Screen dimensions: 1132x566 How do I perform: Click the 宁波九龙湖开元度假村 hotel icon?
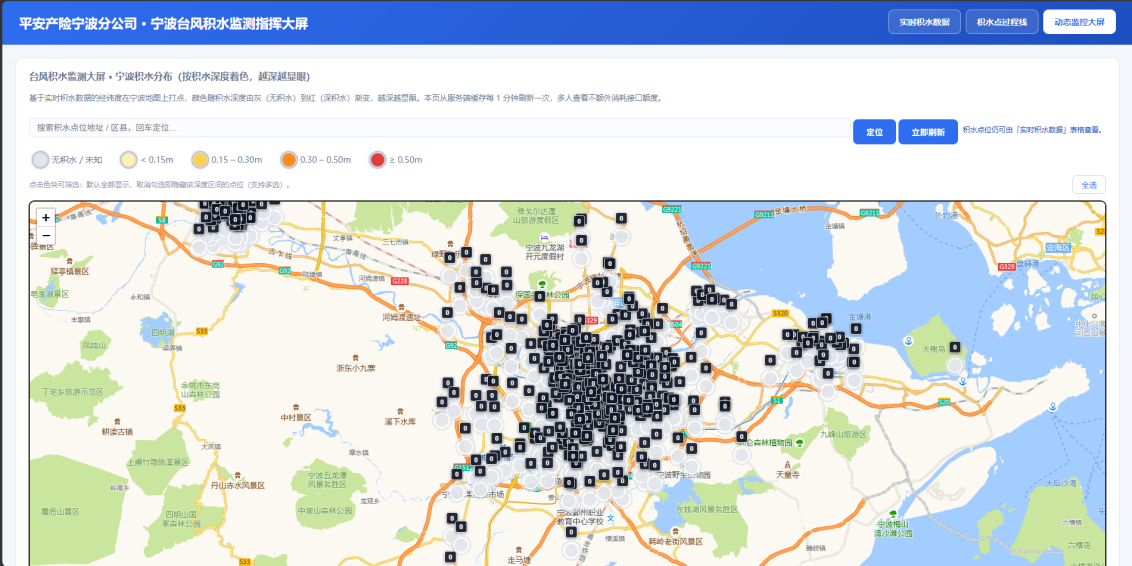click(x=544, y=237)
